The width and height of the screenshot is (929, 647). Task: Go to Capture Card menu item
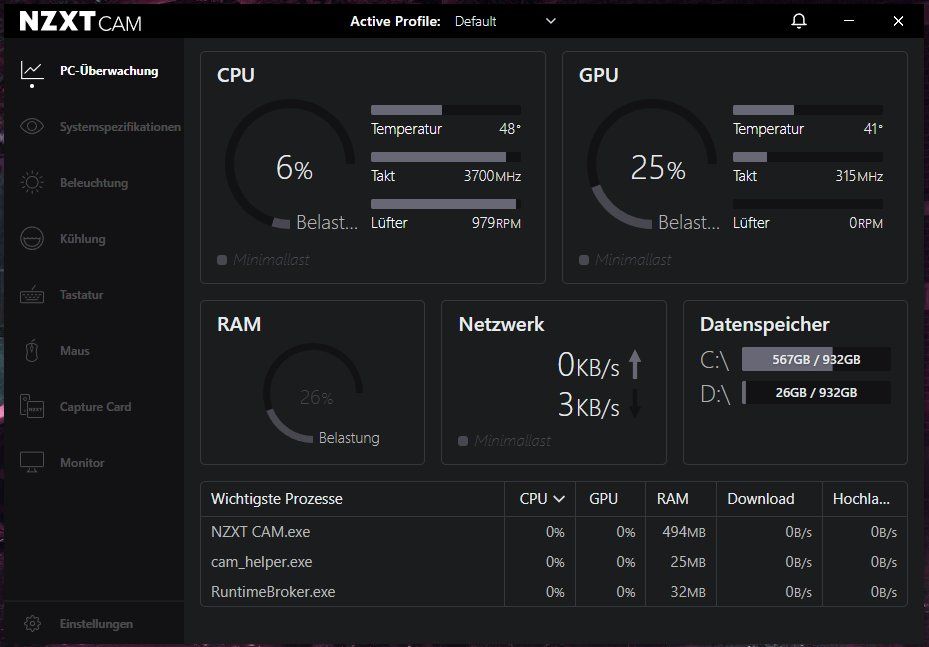pyautogui.click(x=95, y=407)
